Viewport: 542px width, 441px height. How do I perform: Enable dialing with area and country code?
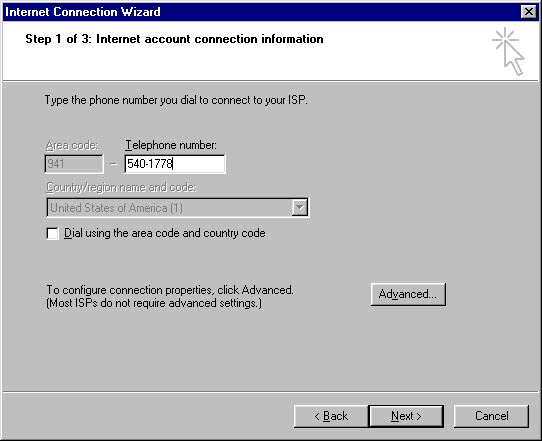click(53, 233)
